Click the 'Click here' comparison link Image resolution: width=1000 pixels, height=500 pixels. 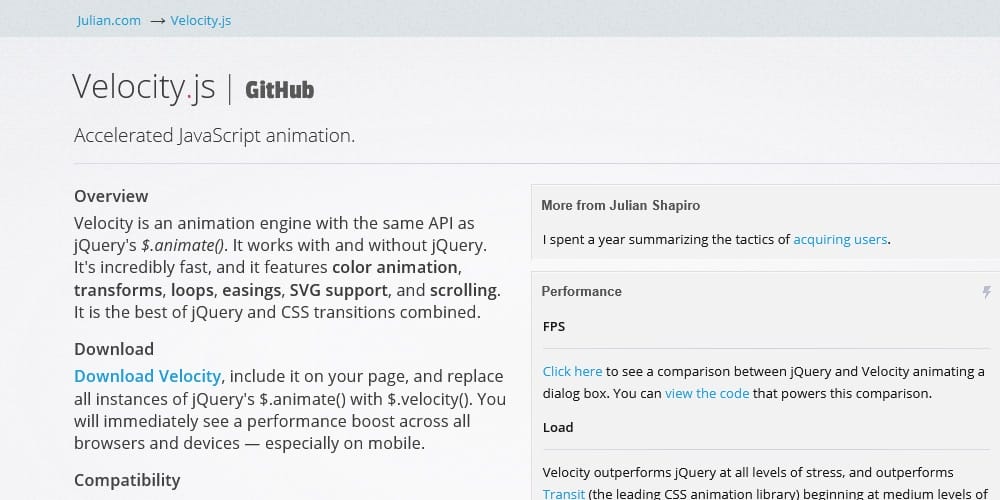[x=572, y=371]
